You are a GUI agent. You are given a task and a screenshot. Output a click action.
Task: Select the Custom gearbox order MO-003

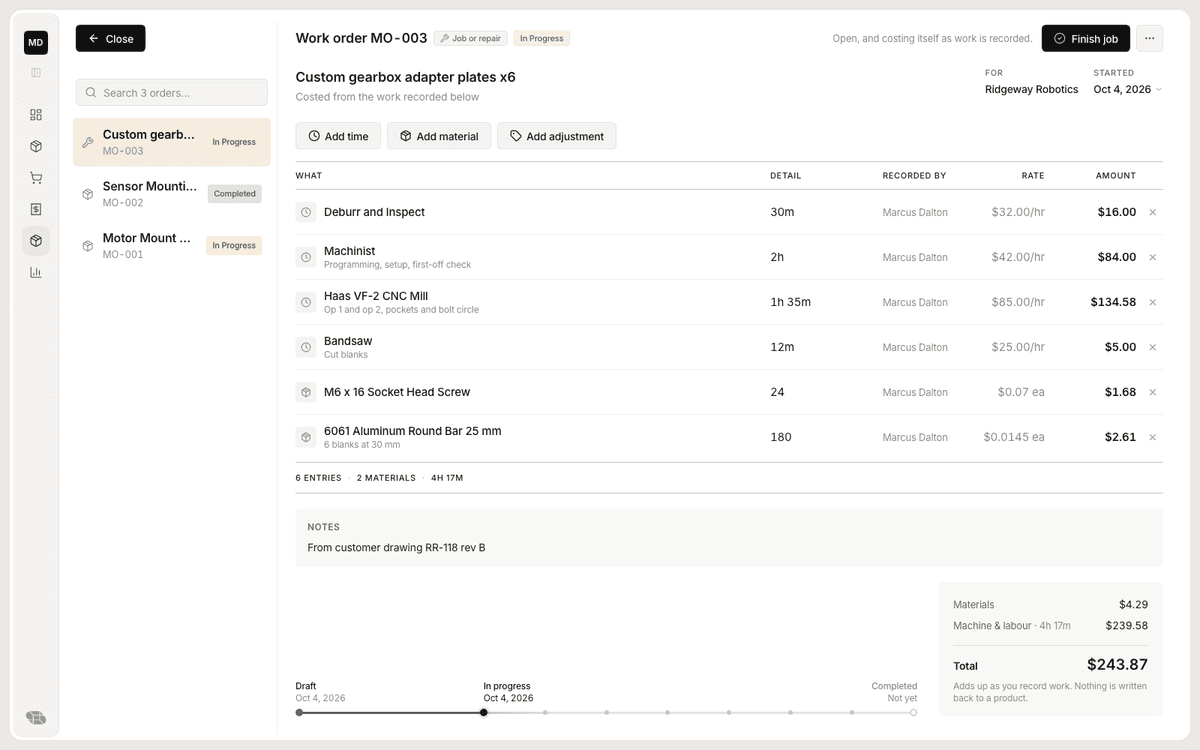[x=172, y=142]
